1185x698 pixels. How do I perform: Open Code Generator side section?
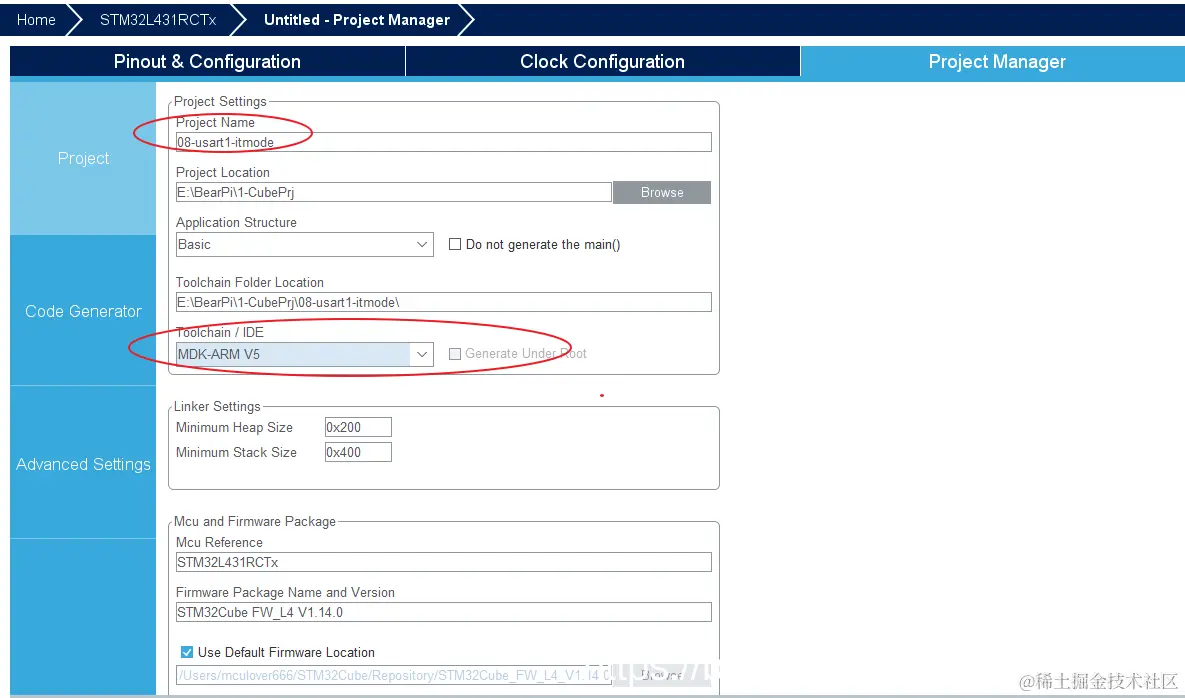[x=83, y=310]
